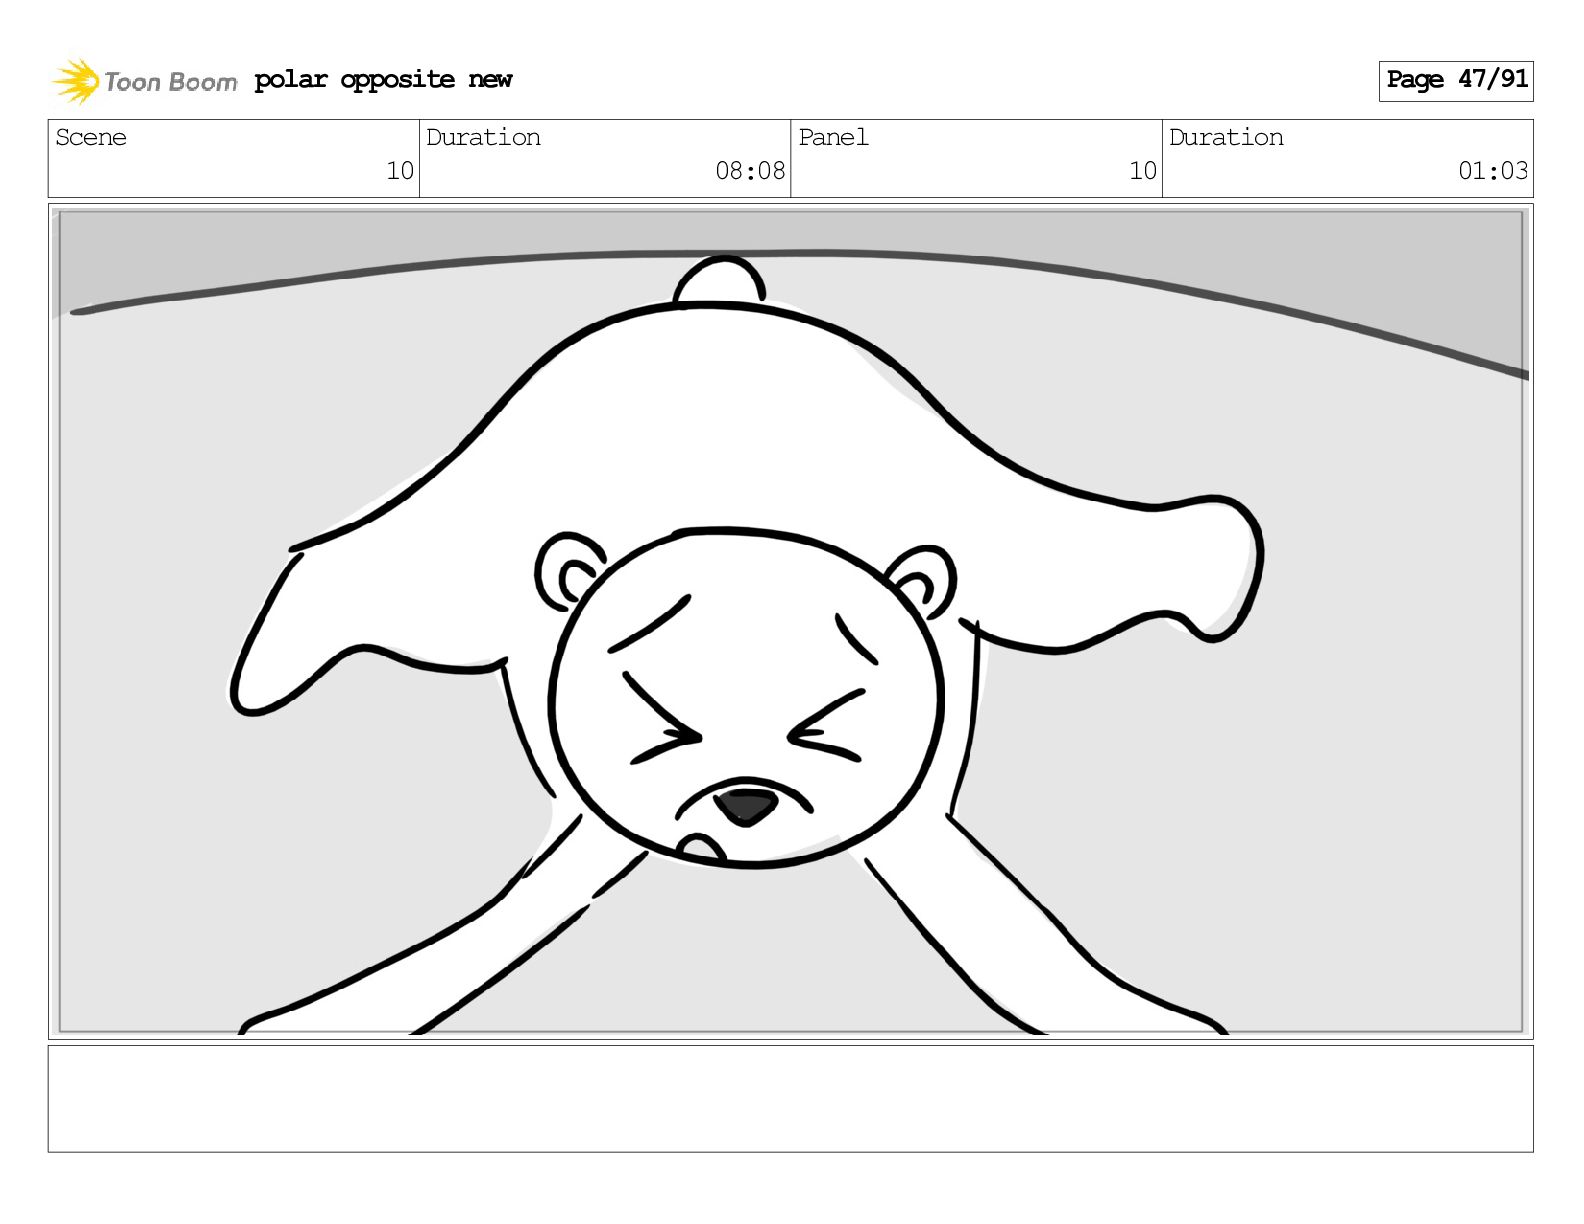Click the 'Scene' header label

91,138
